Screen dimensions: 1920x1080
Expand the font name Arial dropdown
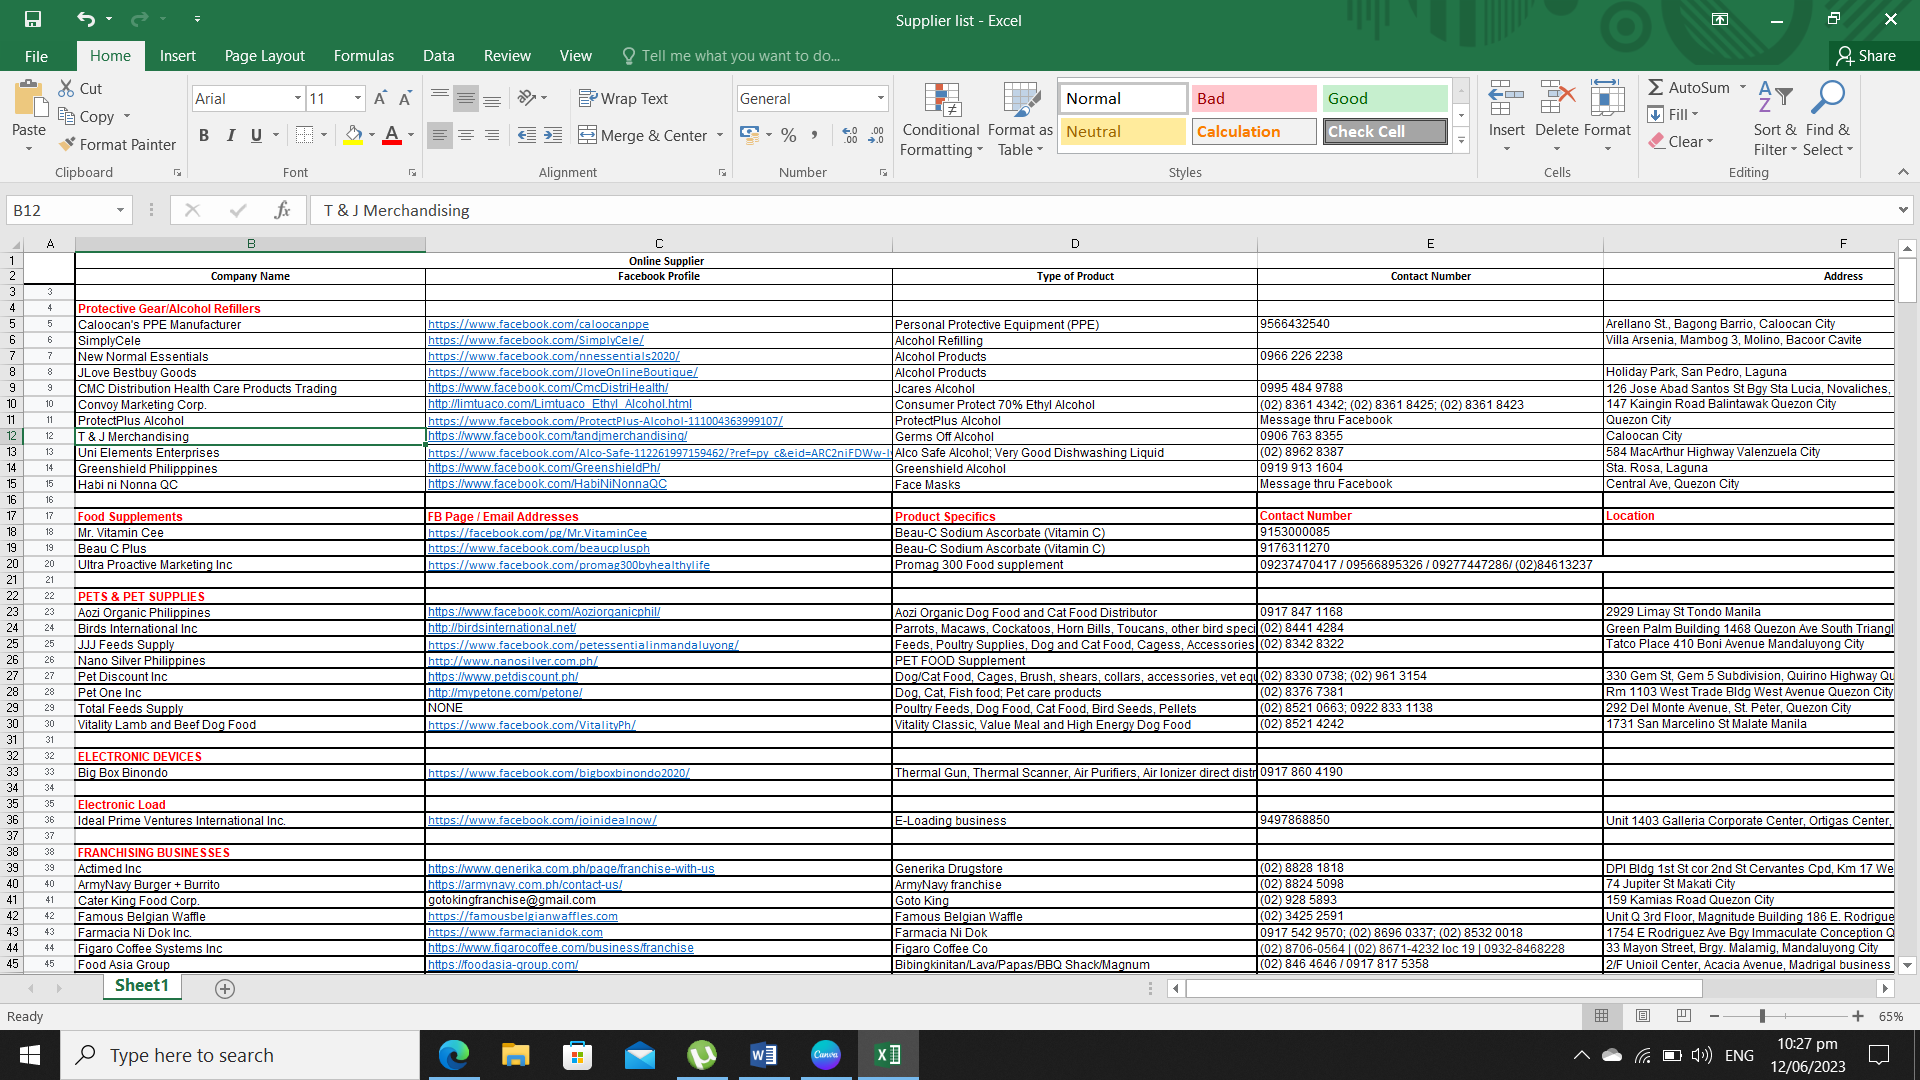(297, 98)
